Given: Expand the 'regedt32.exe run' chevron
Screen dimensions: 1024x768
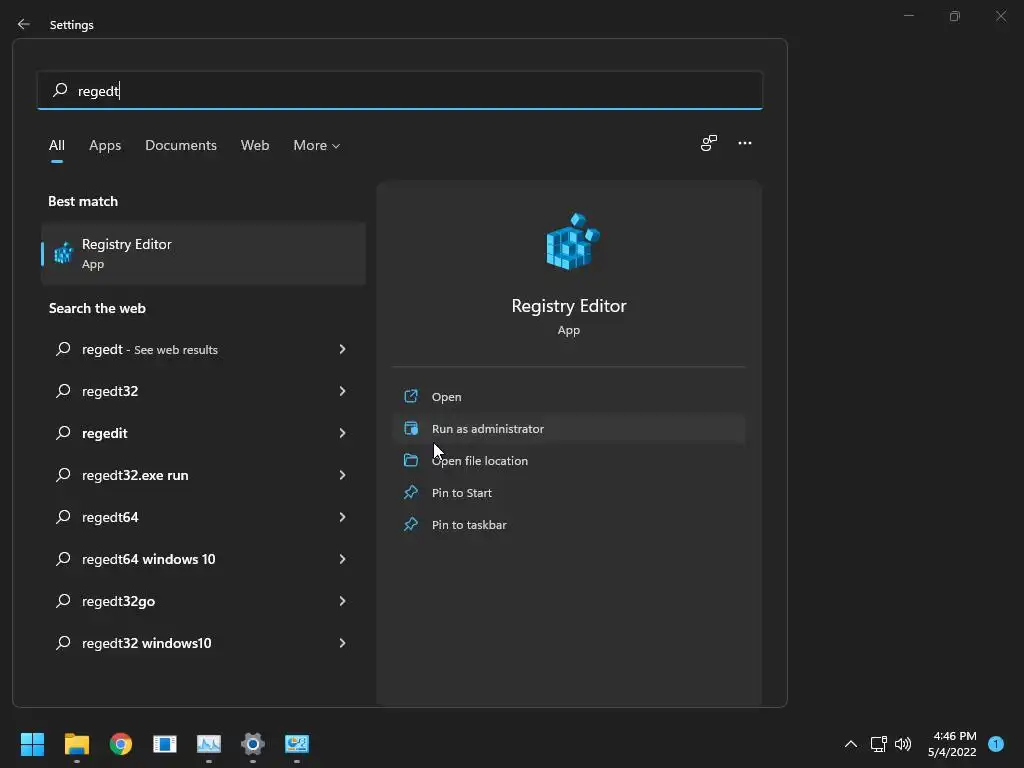Looking at the screenshot, I should 342,475.
